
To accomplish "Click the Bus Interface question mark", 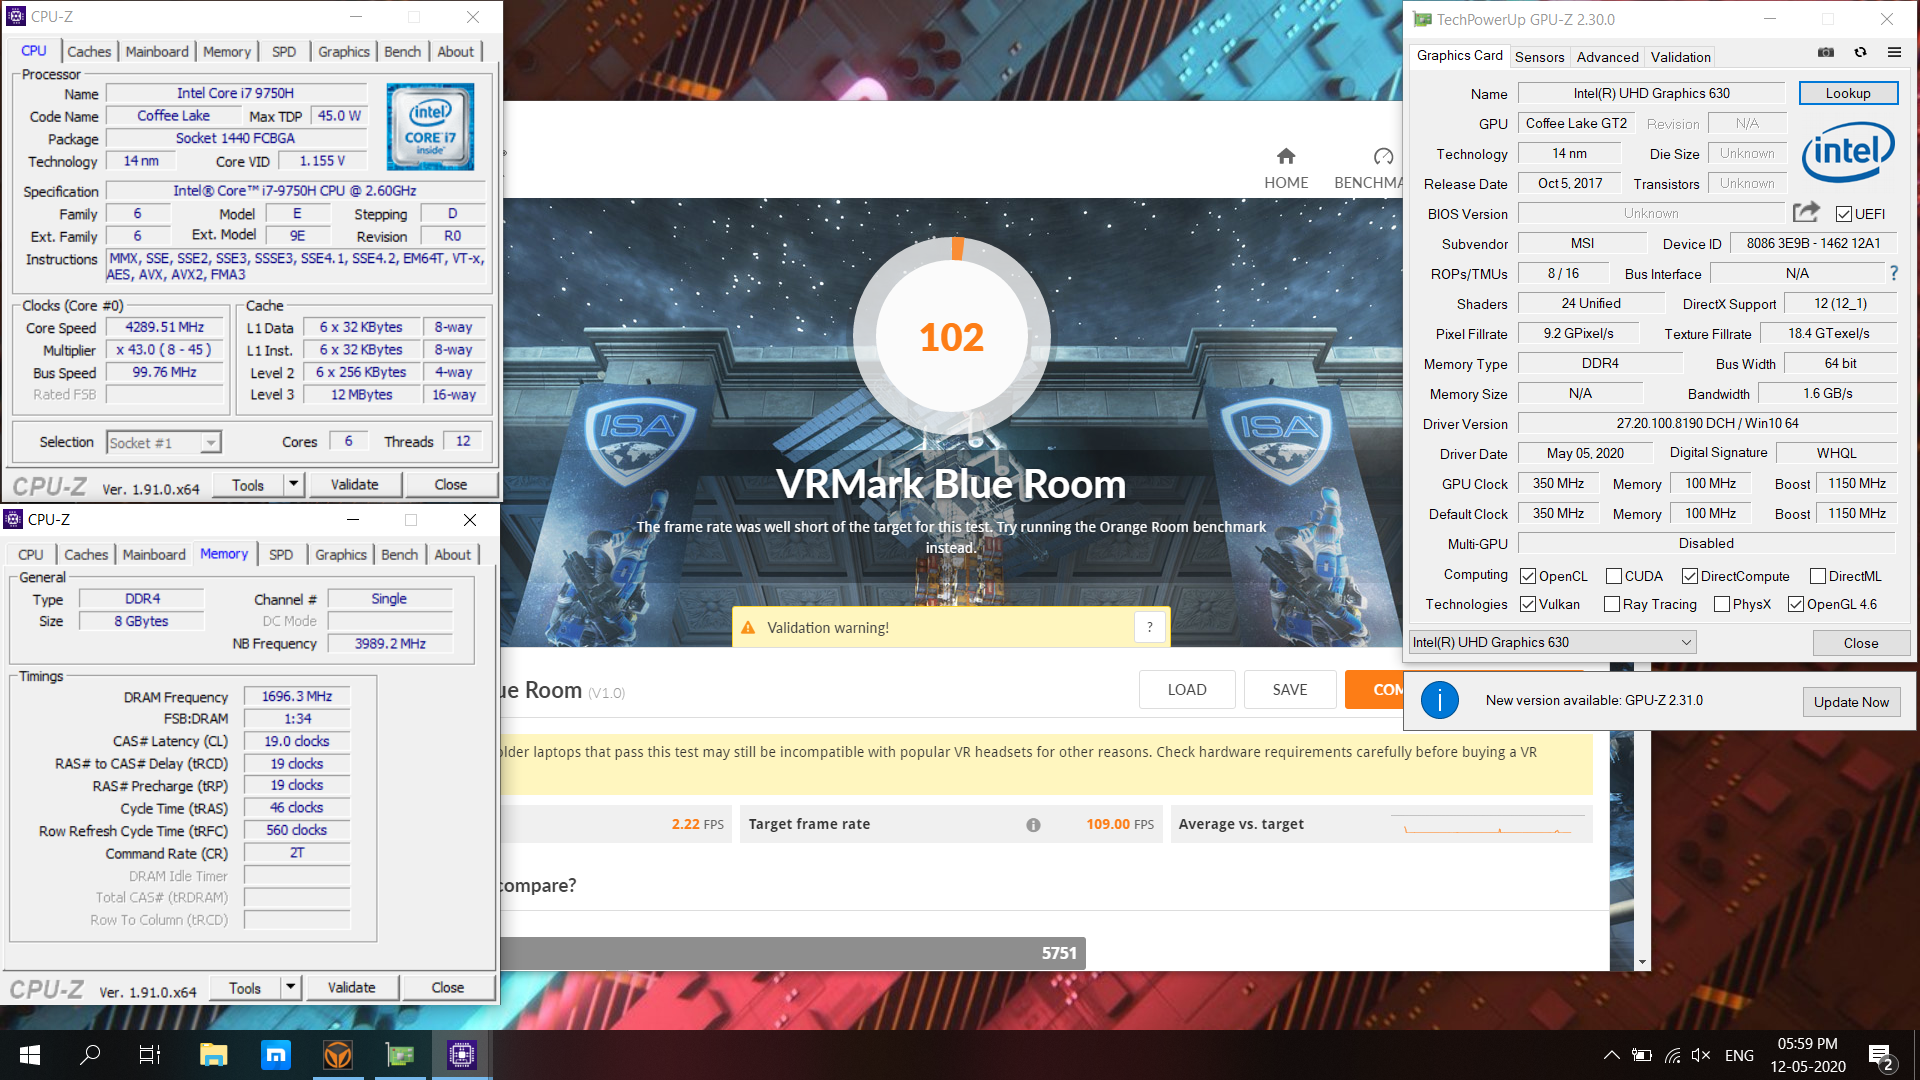I will coord(1893,273).
